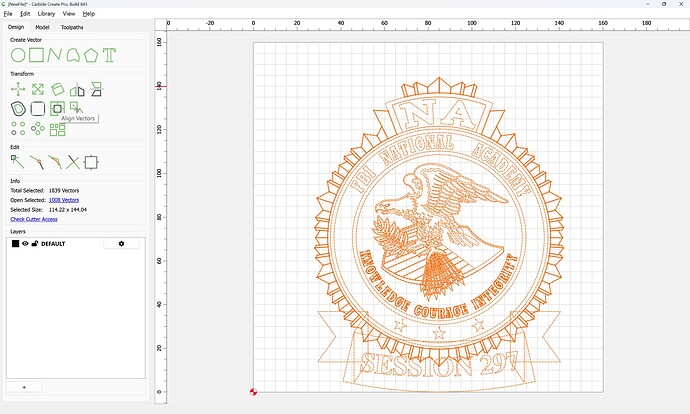The width and height of the screenshot is (690, 414).
Task: Click the DEFAULT layer black color swatch
Action: [15, 243]
